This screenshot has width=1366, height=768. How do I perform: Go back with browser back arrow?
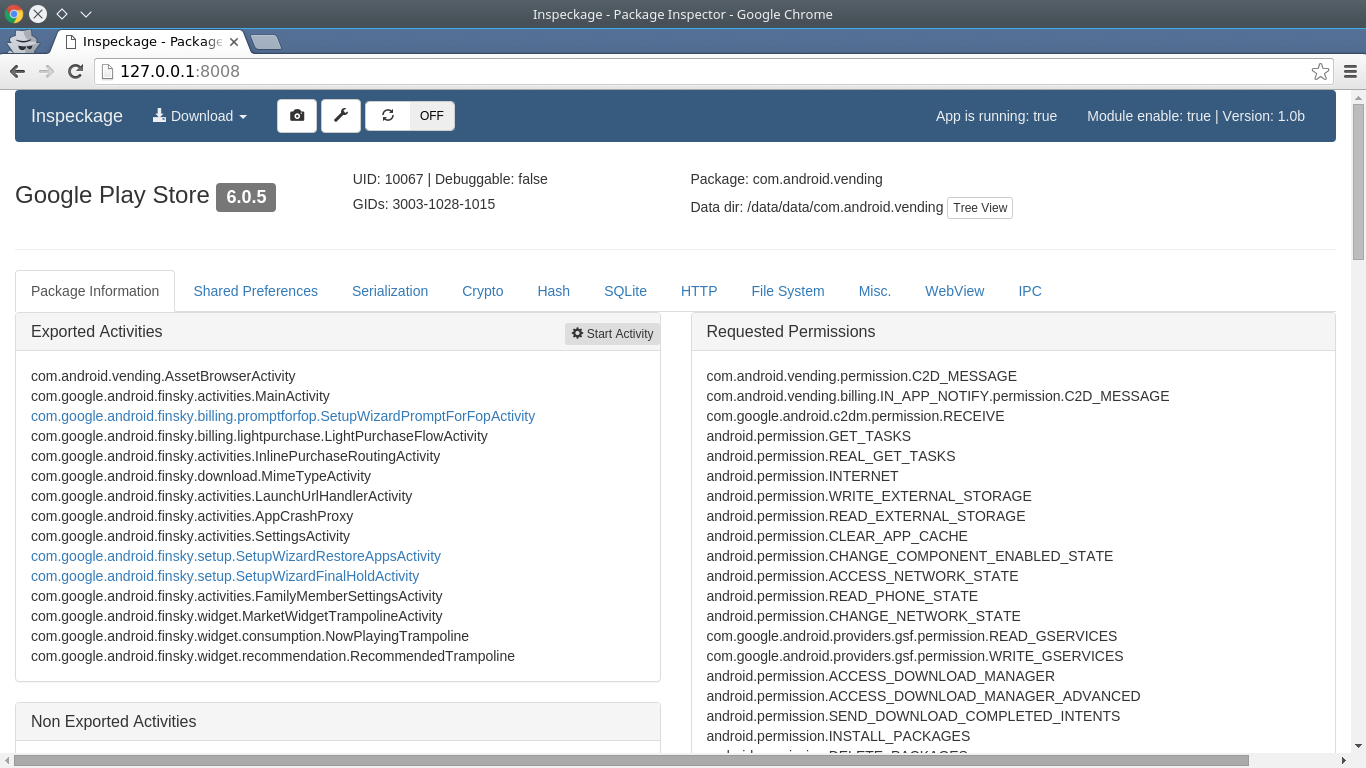pyautogui.click(x=17, y=71)
